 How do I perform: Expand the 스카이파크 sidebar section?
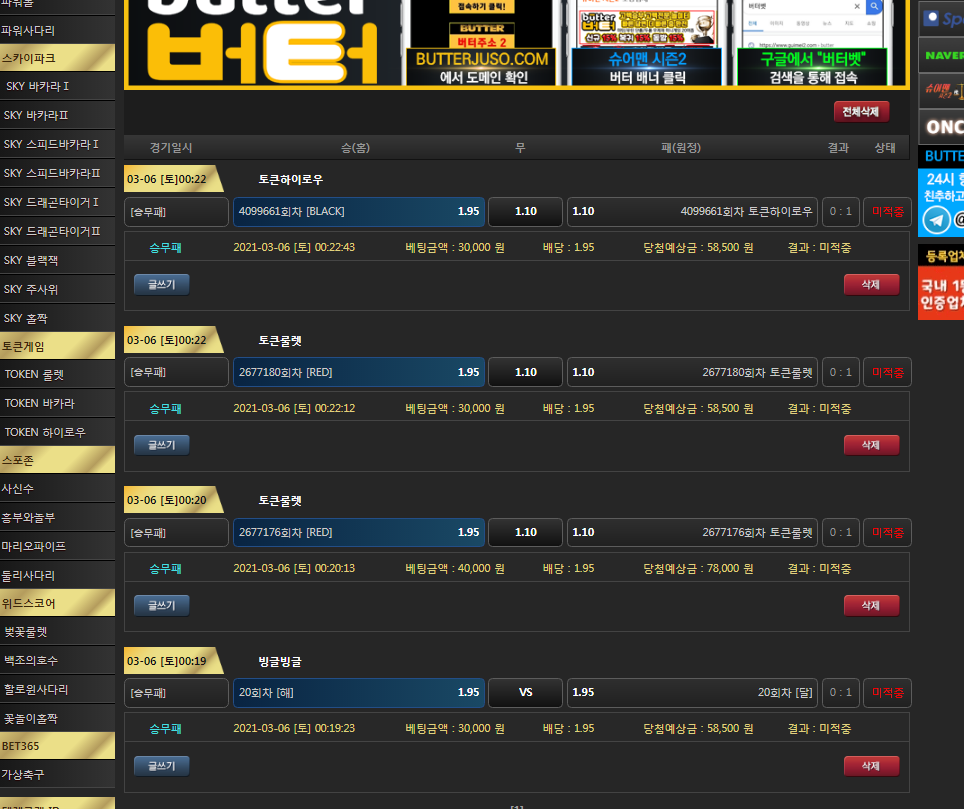[57, 59]
